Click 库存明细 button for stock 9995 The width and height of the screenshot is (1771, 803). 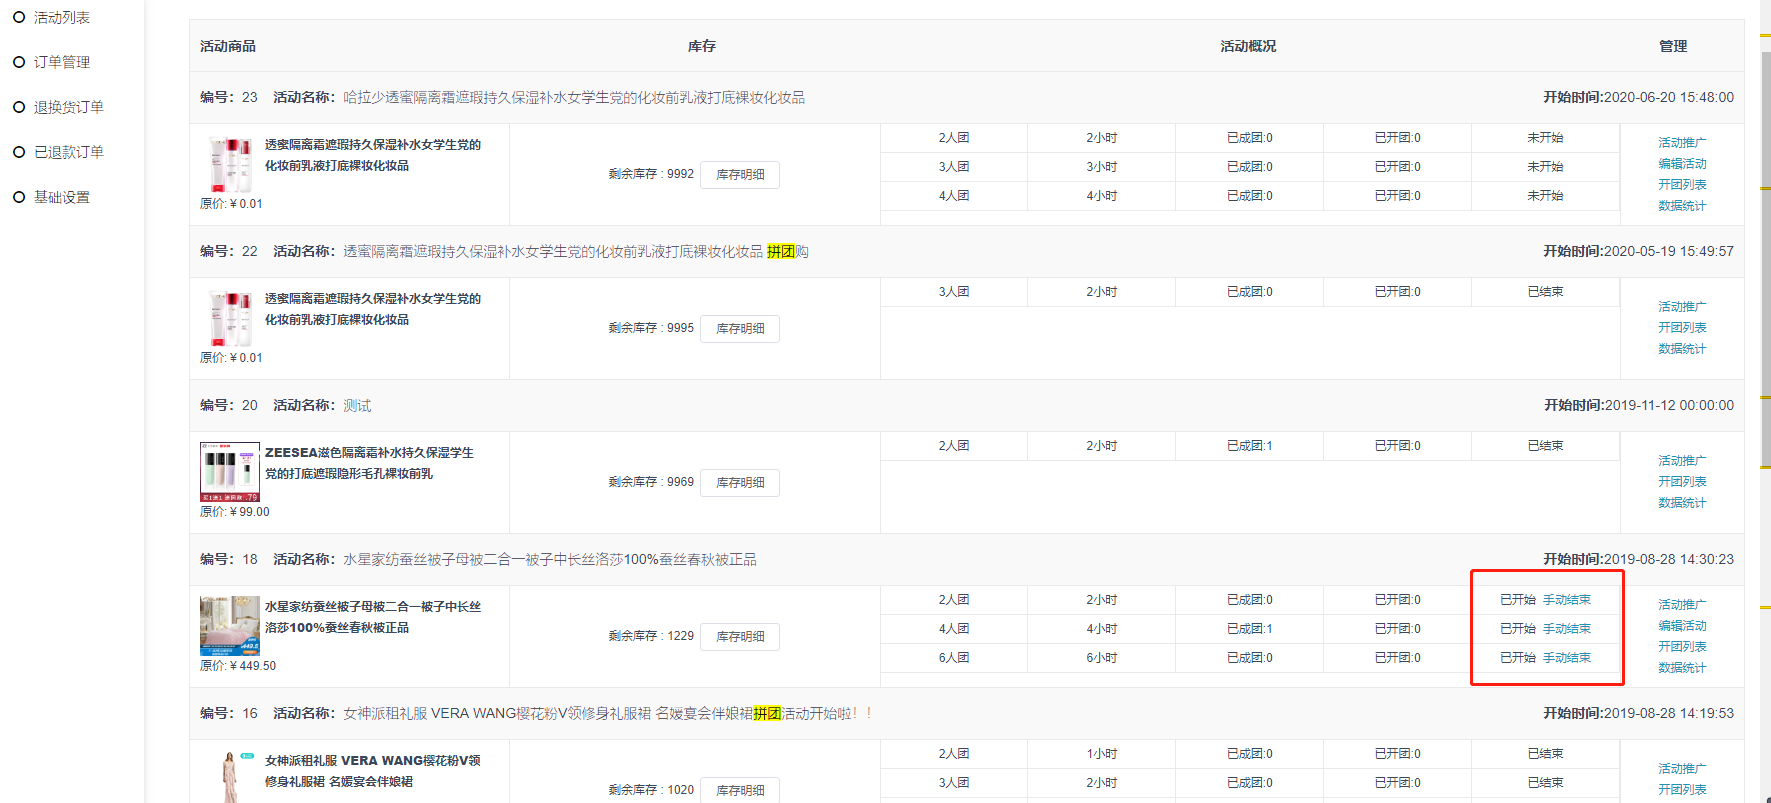tap(740, 328)
